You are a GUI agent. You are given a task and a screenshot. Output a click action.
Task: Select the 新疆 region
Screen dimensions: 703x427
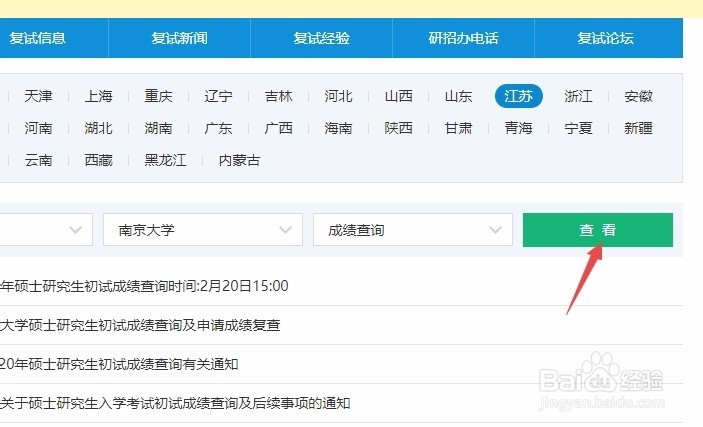[638, 128]
